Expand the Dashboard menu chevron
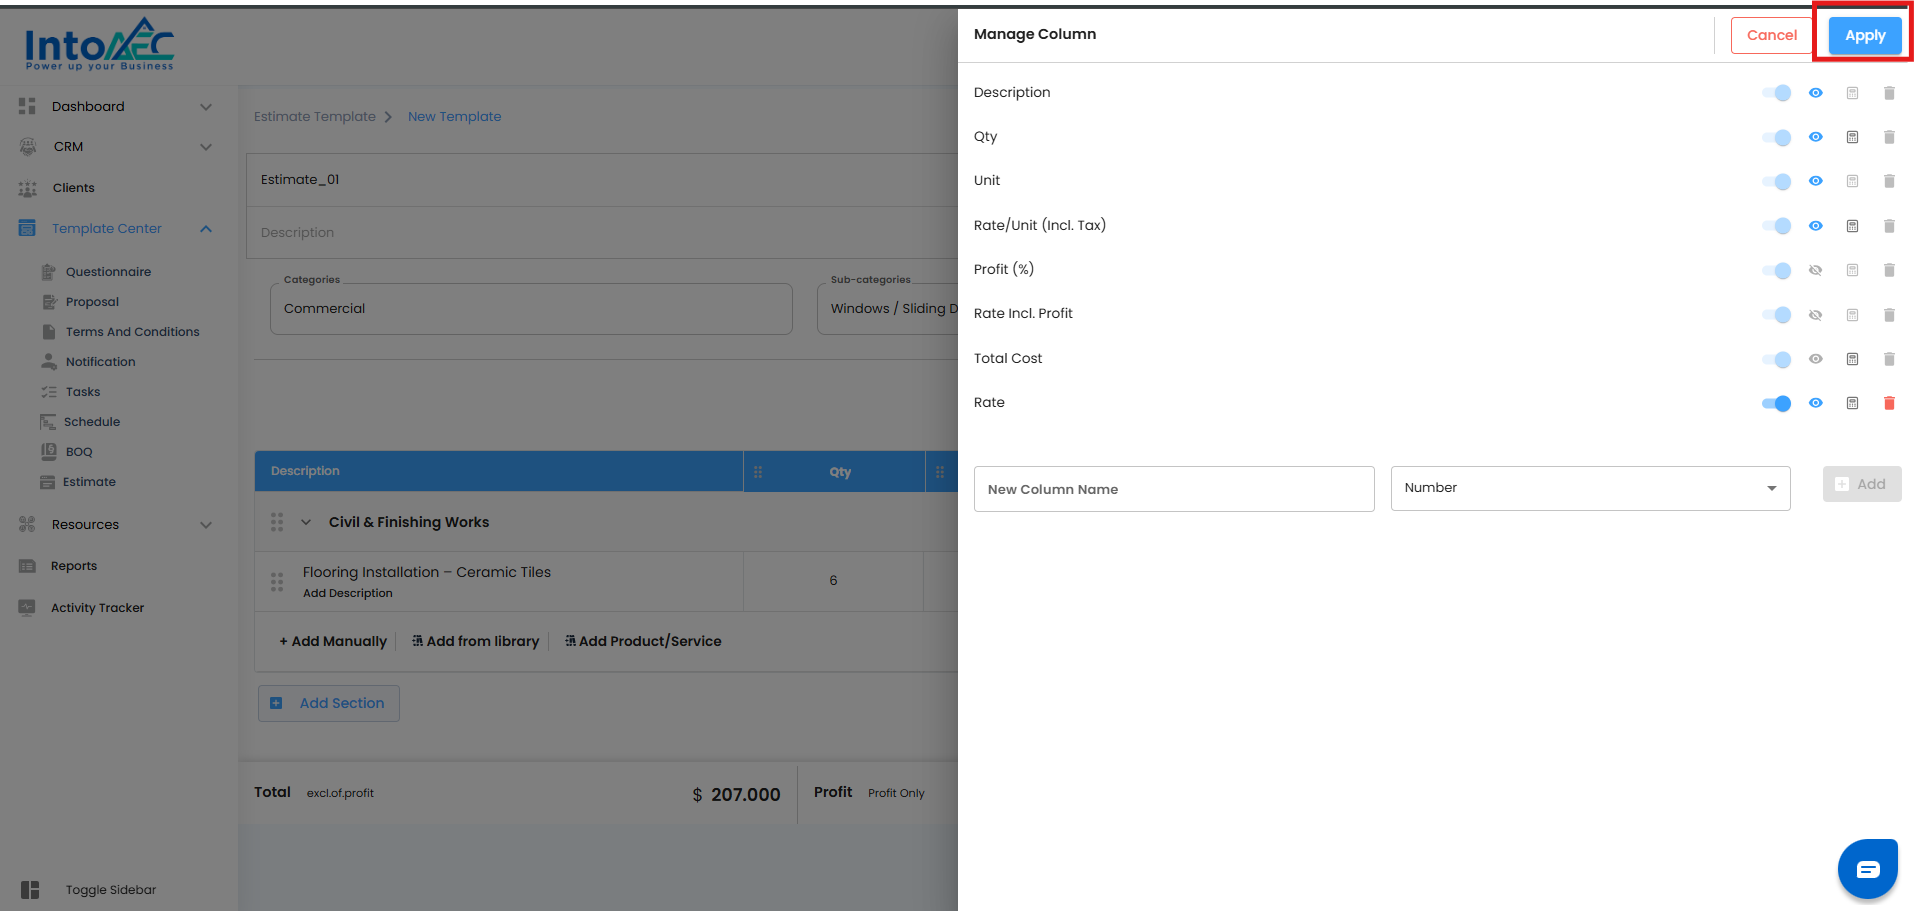This screenshot has height=911, width=1914. (x=206, y=107)
